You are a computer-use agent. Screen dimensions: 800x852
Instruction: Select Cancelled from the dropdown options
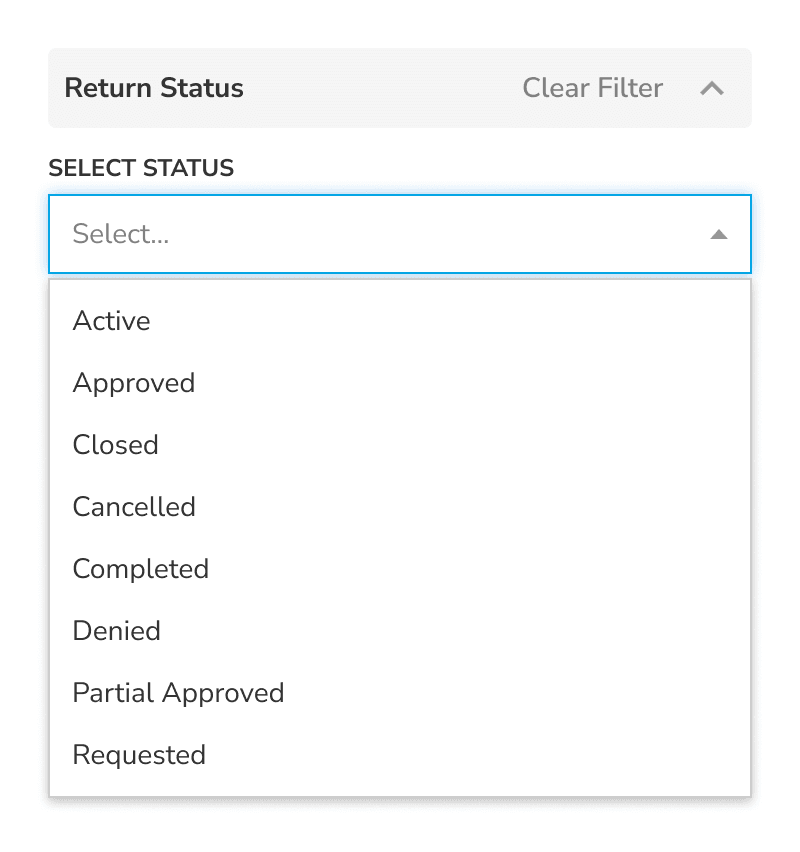tap(134, 507)
